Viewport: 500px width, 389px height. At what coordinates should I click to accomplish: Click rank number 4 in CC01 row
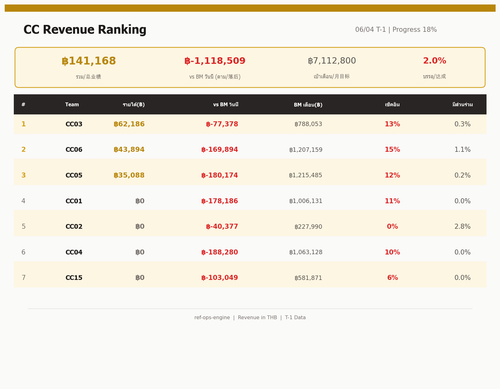pyautogui.click(x=23, y=201)
